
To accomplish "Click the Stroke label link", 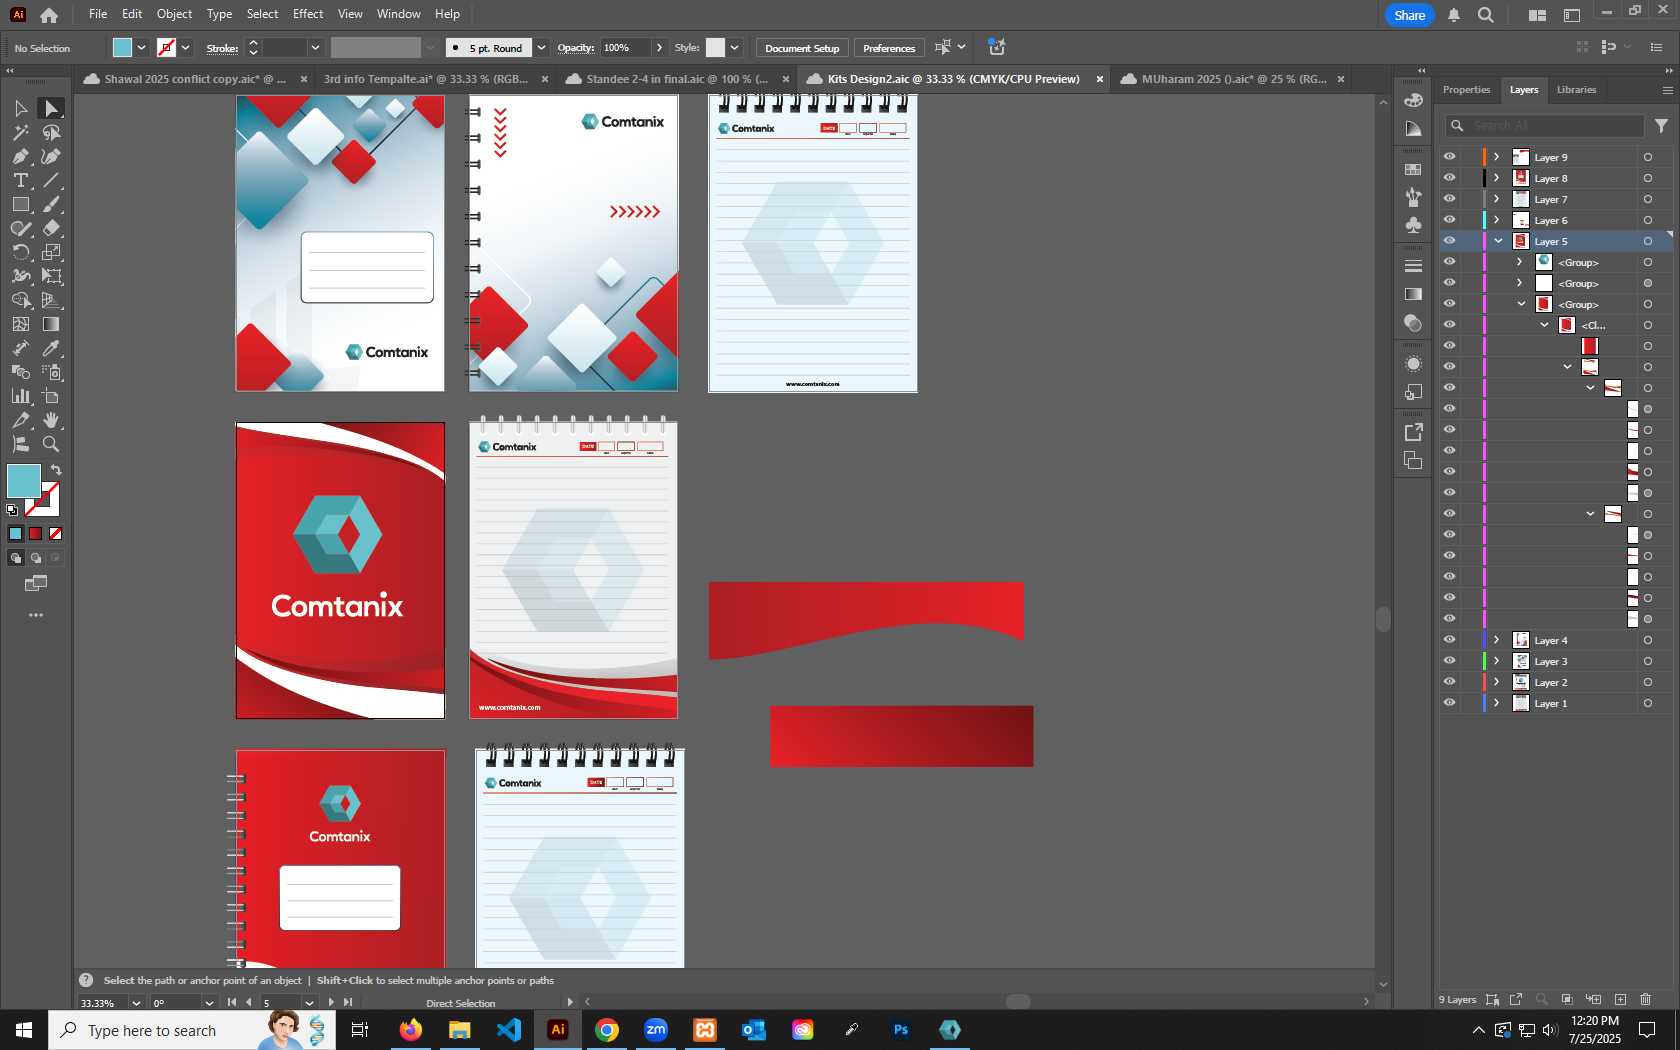I will click(x=222, y=48).
